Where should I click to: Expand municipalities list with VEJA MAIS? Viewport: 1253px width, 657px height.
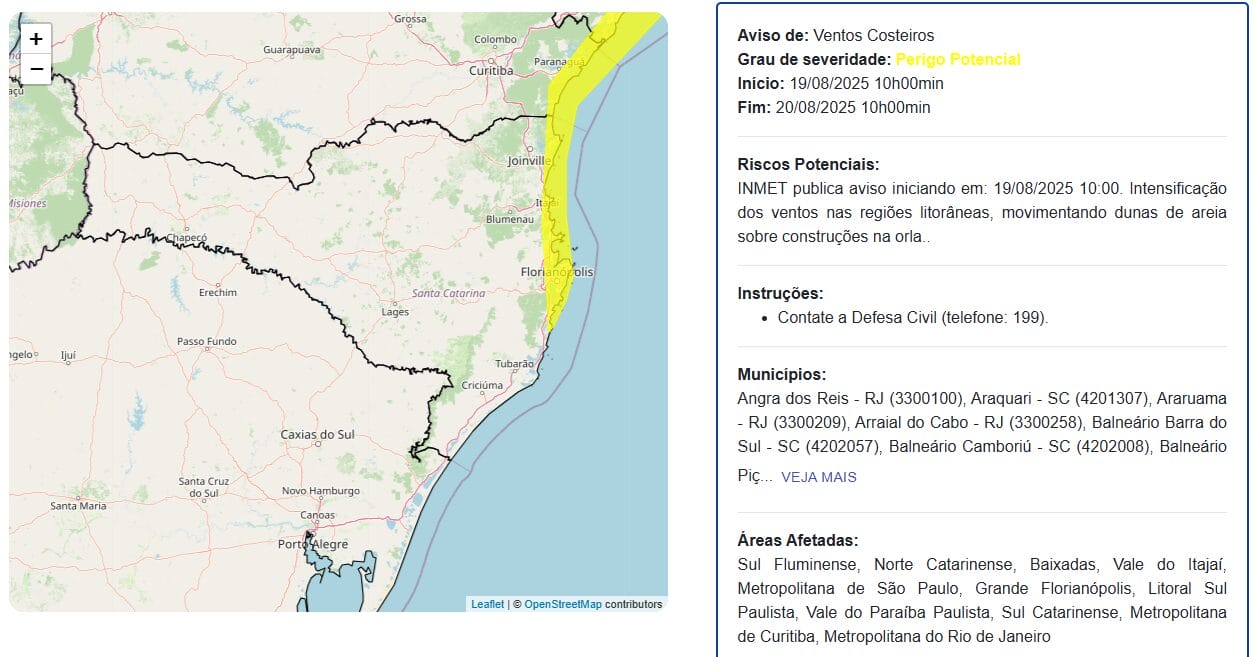tap(818, 477)
